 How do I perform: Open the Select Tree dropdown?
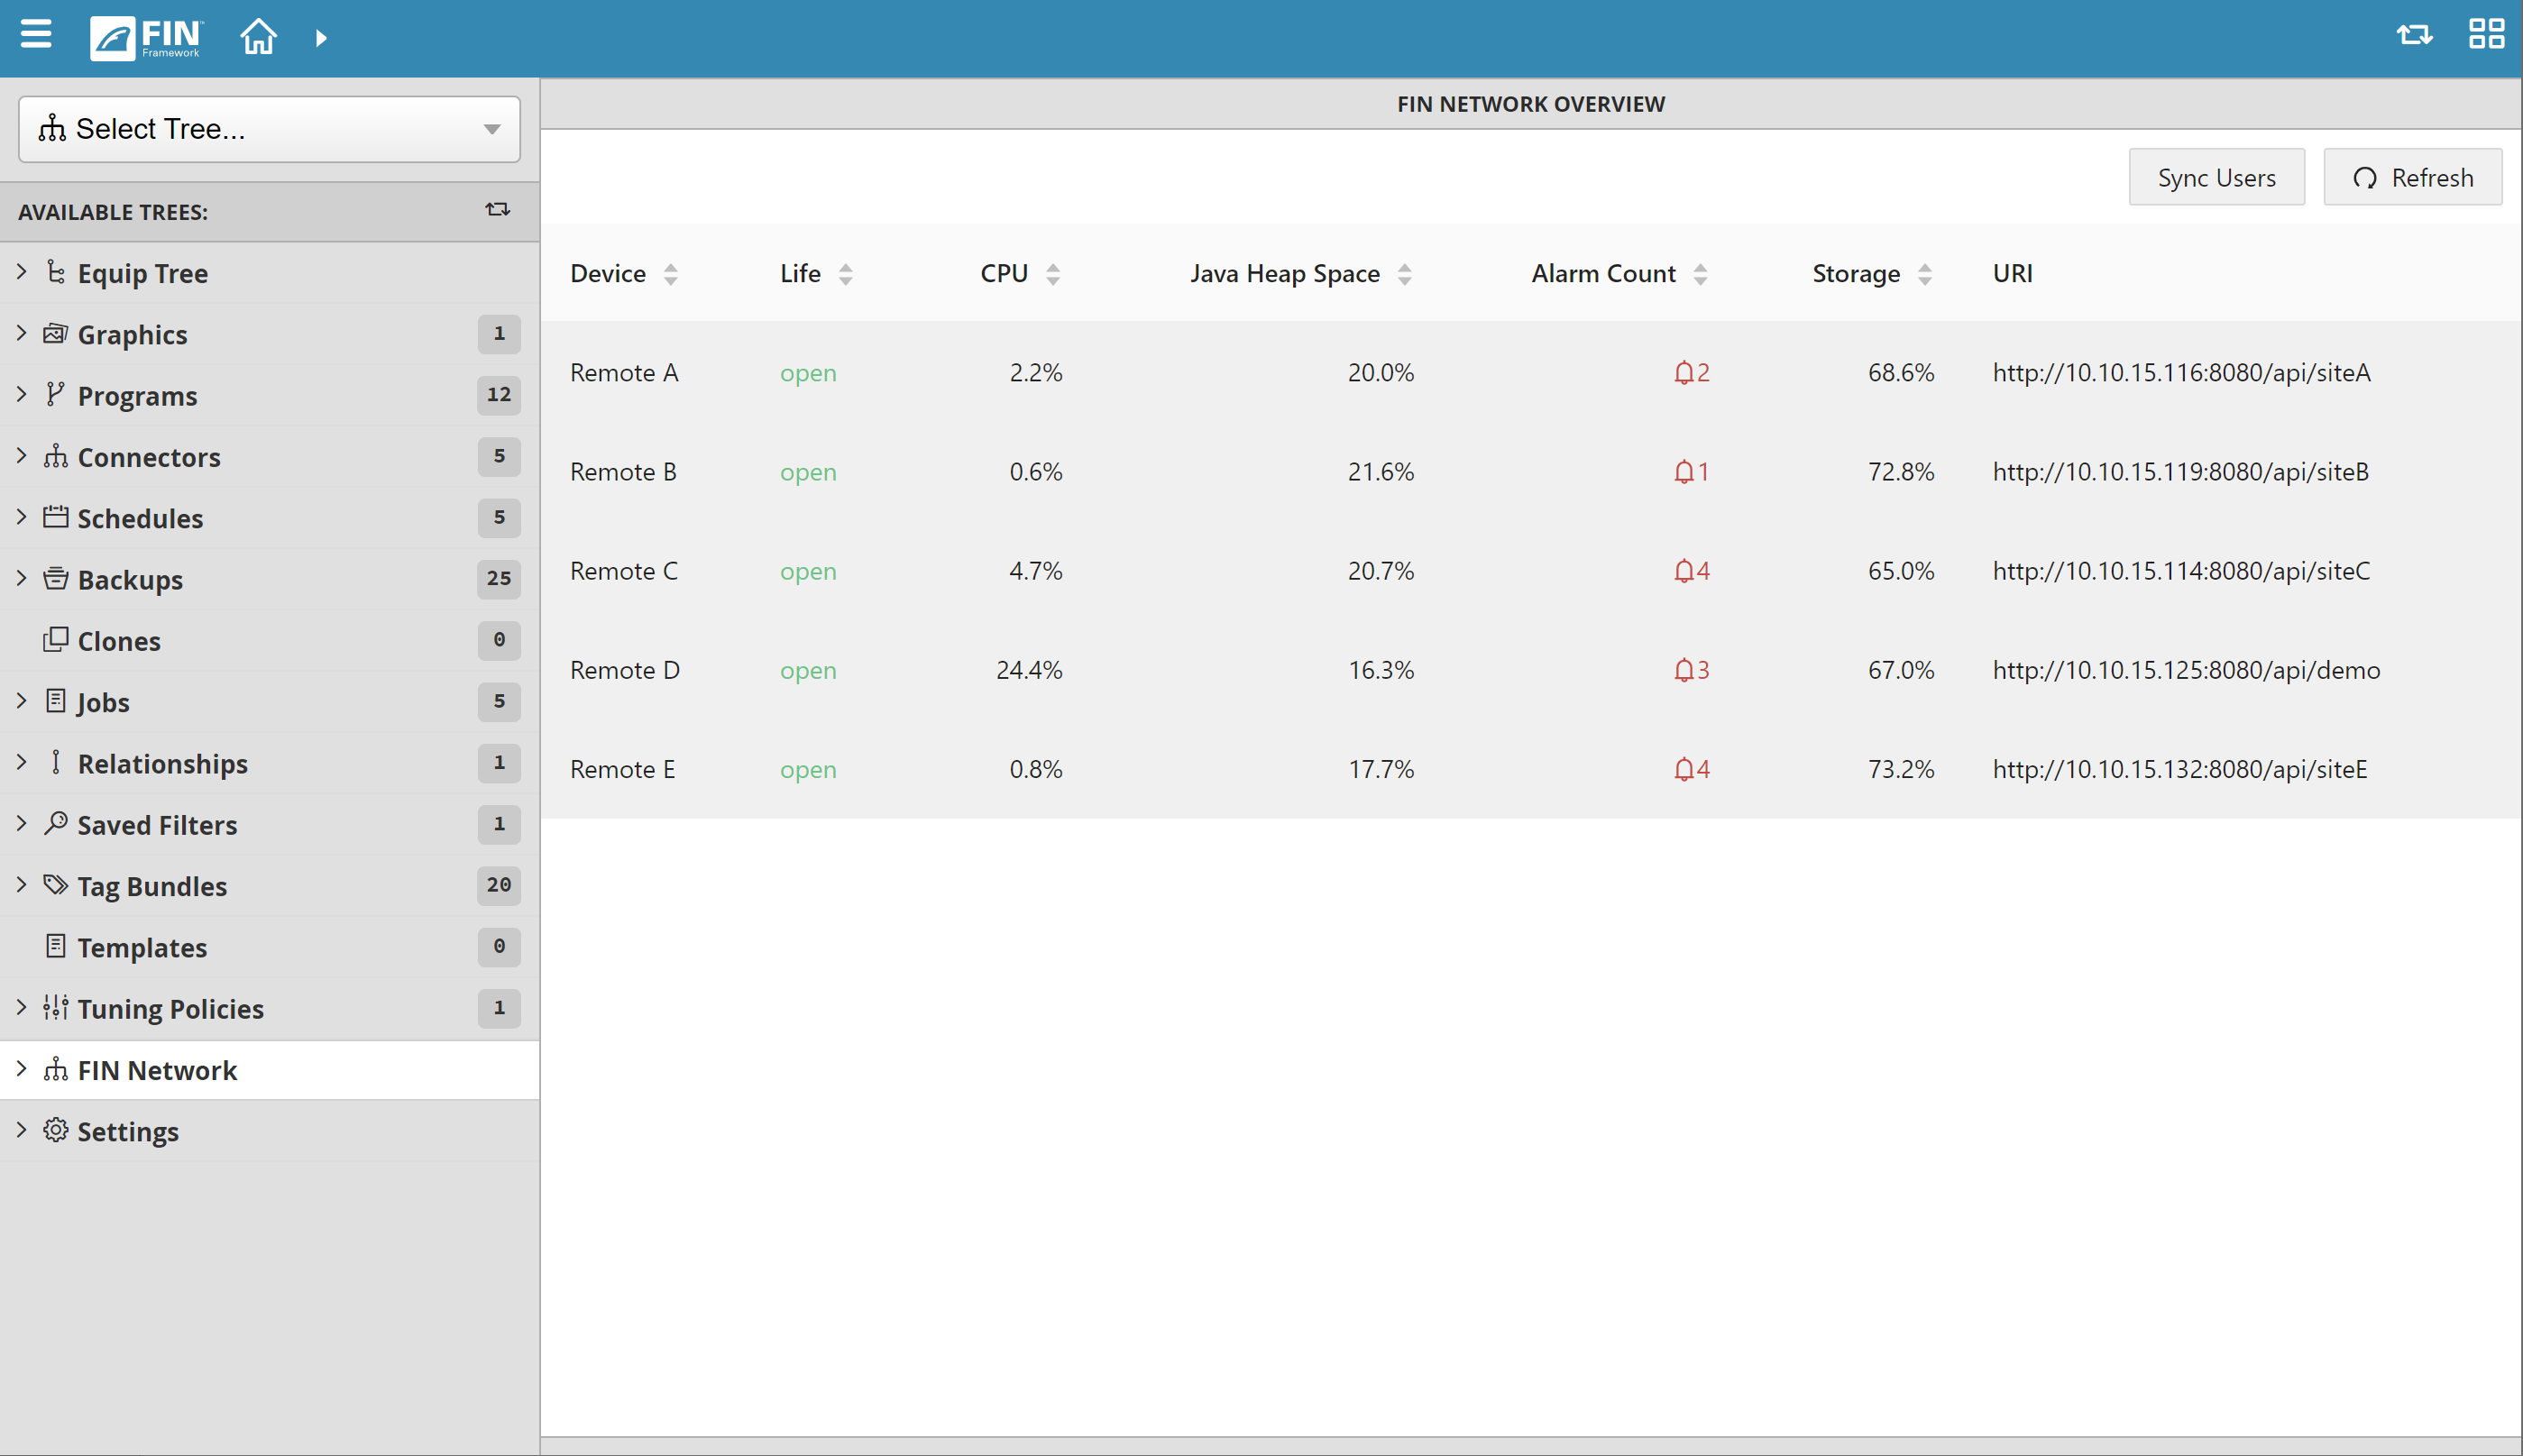pos(269,129)
